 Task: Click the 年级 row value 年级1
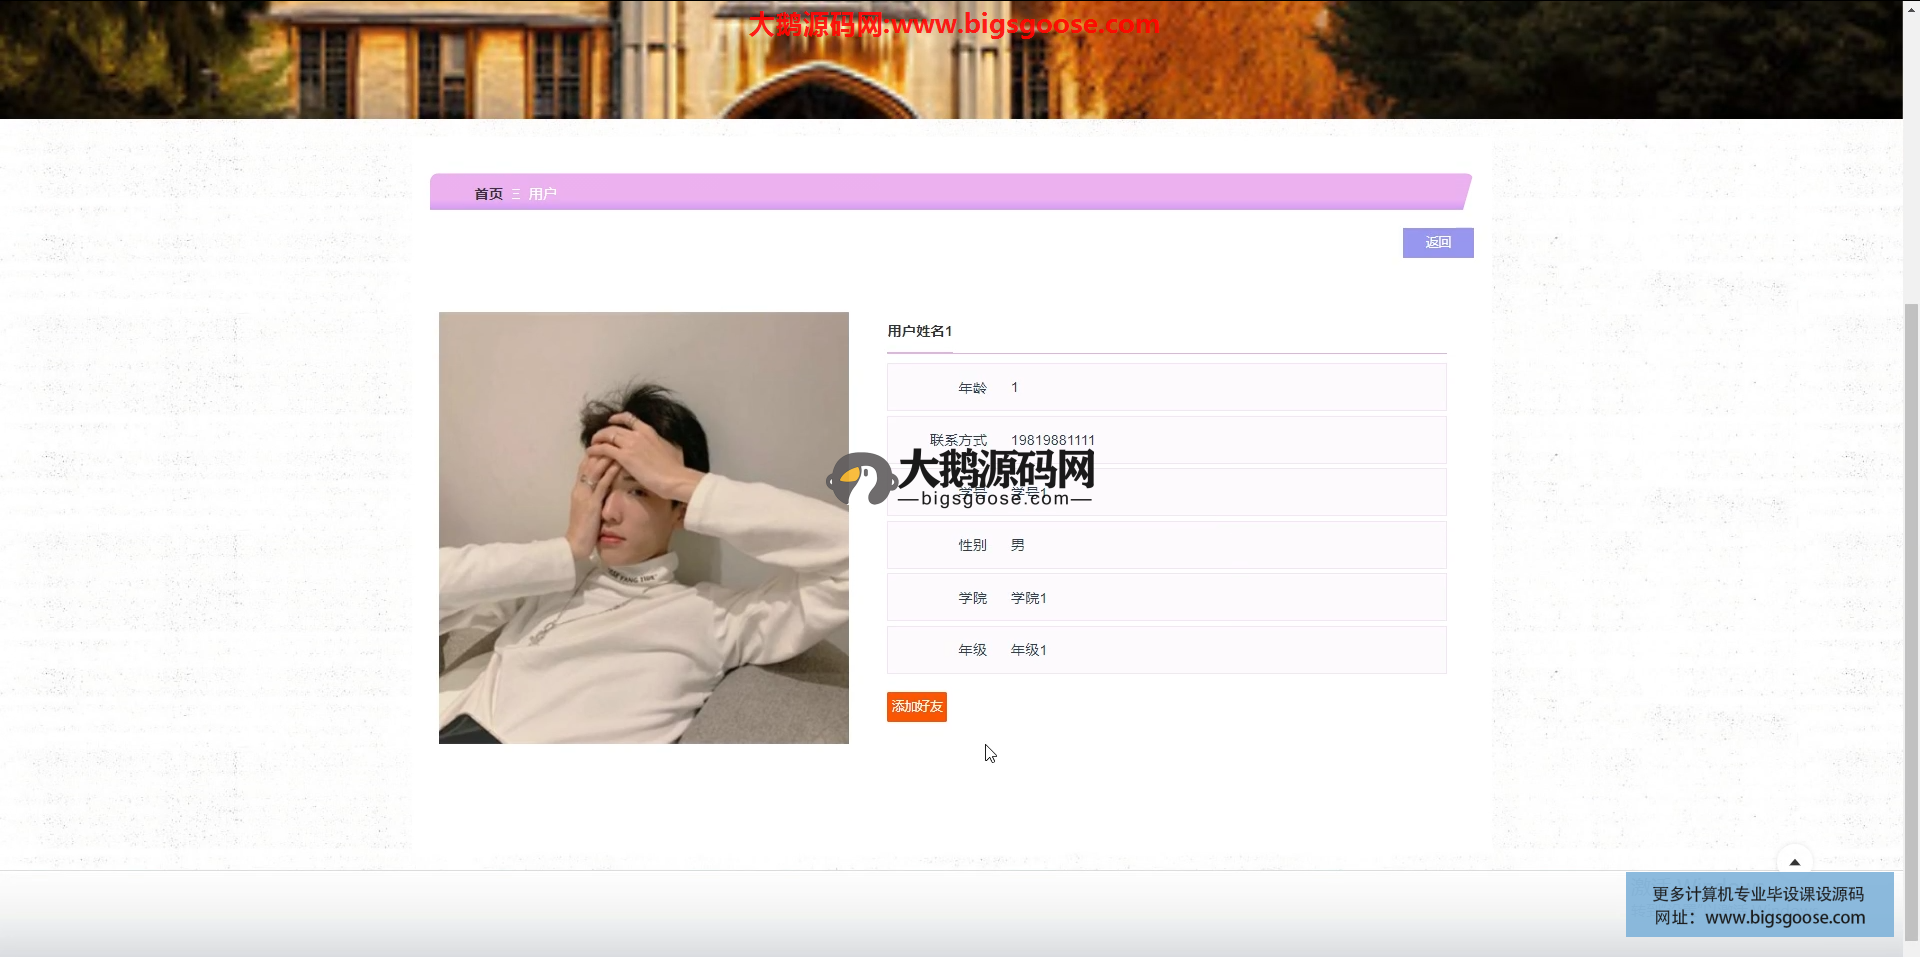click(x=1028, y=650)
